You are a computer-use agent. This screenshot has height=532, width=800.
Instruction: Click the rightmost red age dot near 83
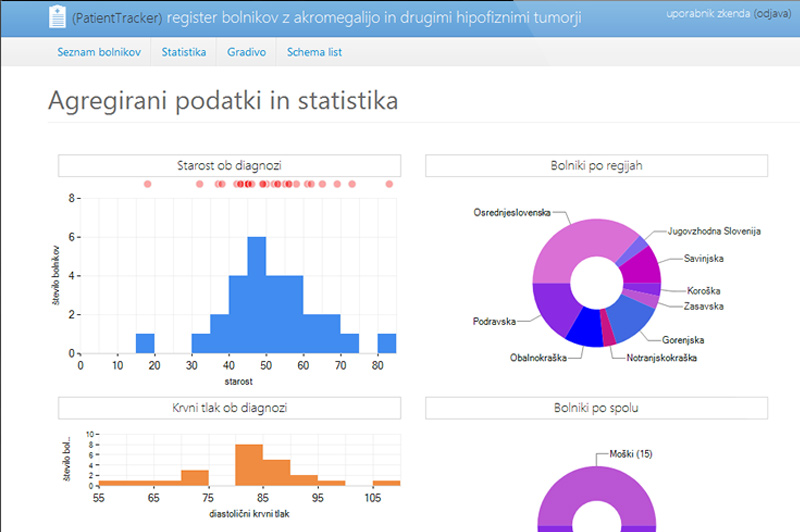(389, 184)
